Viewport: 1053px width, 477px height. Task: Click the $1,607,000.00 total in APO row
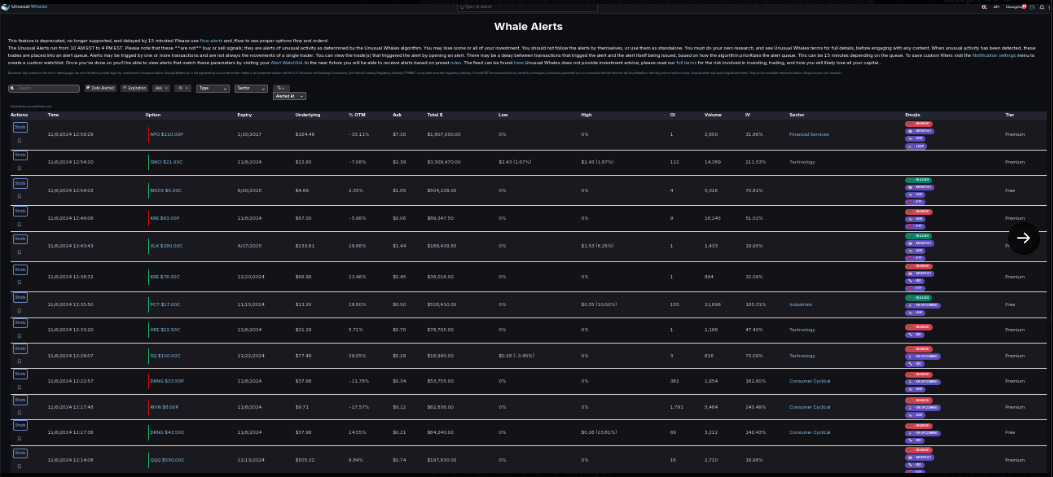(443, 134)
